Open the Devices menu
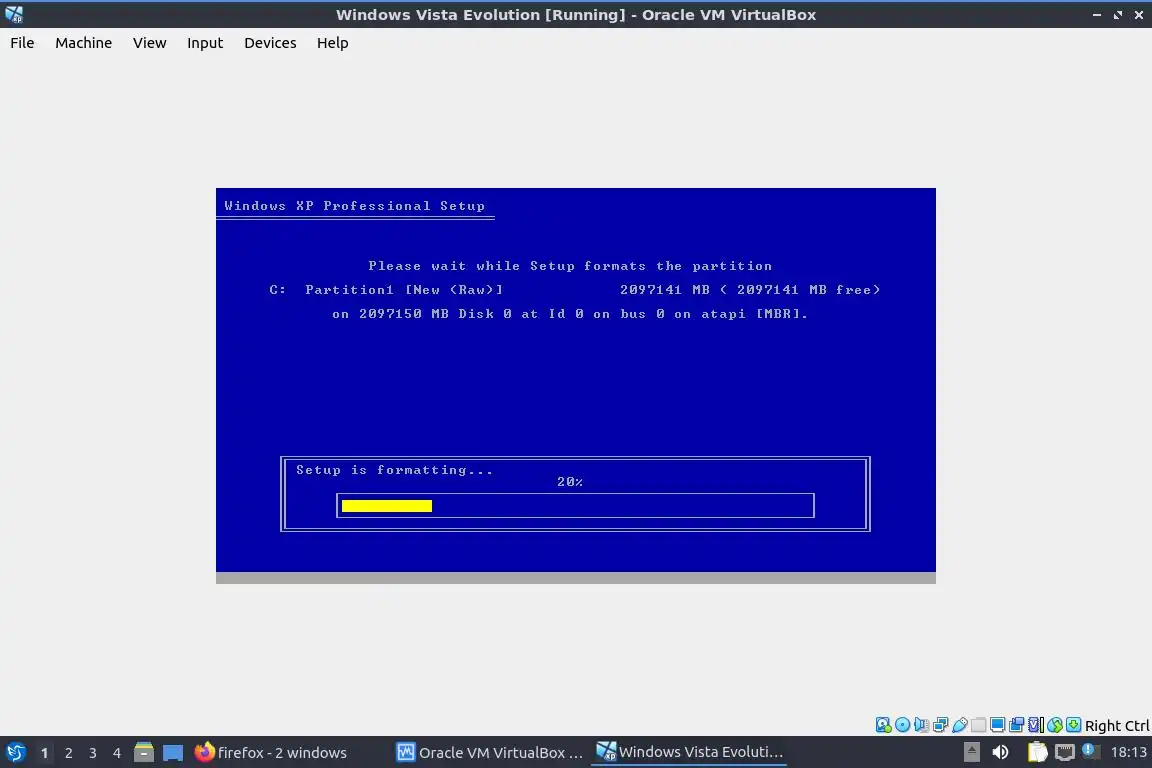This screenshot has height=768, width=1152. pos(270,43)
